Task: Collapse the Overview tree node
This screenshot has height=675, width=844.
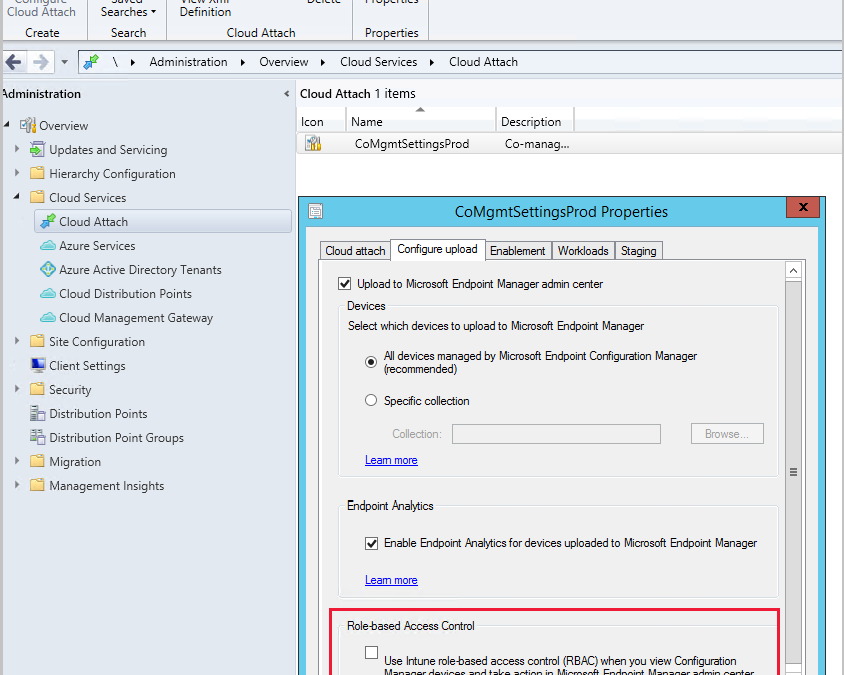Action: click(x=6, y=124)
